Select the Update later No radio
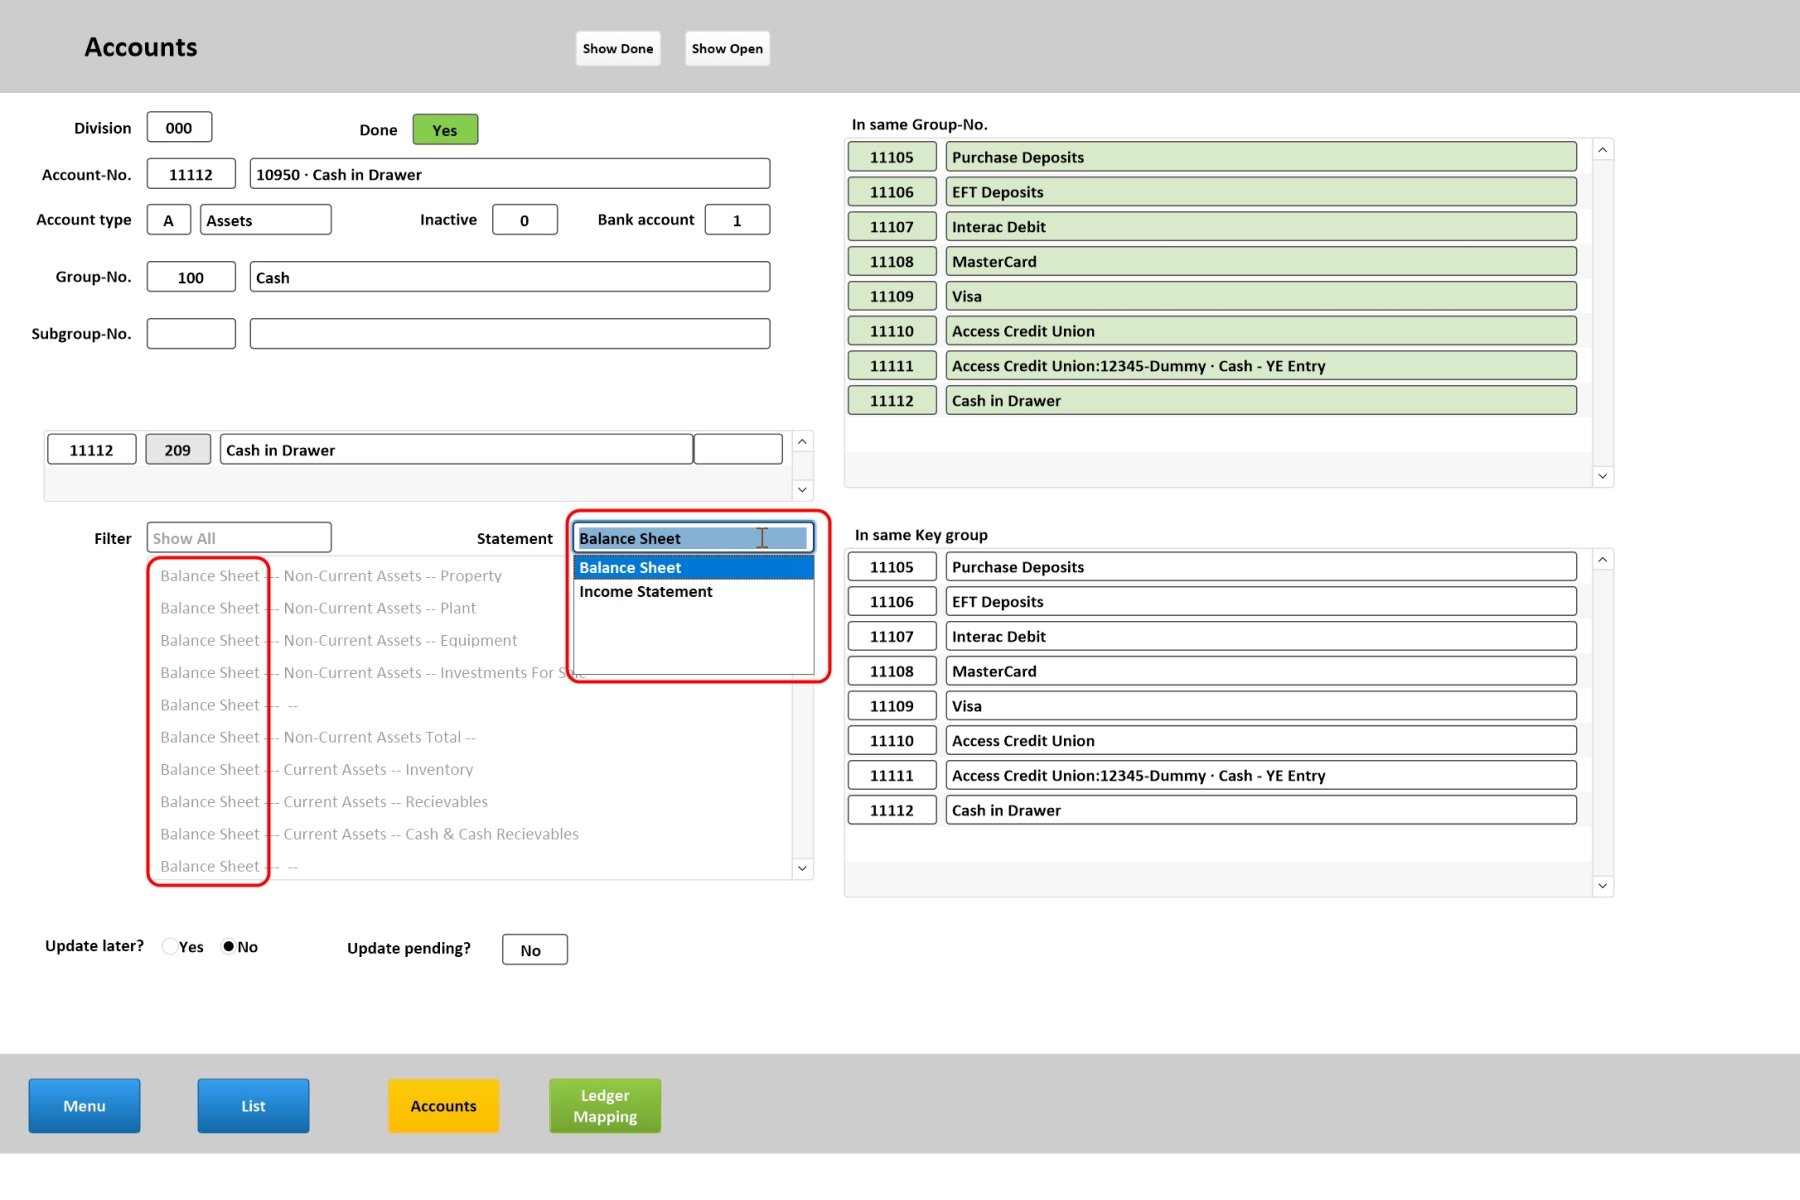The width and height of the screenshot is (1800, 1200). click(x=228, y=946)
